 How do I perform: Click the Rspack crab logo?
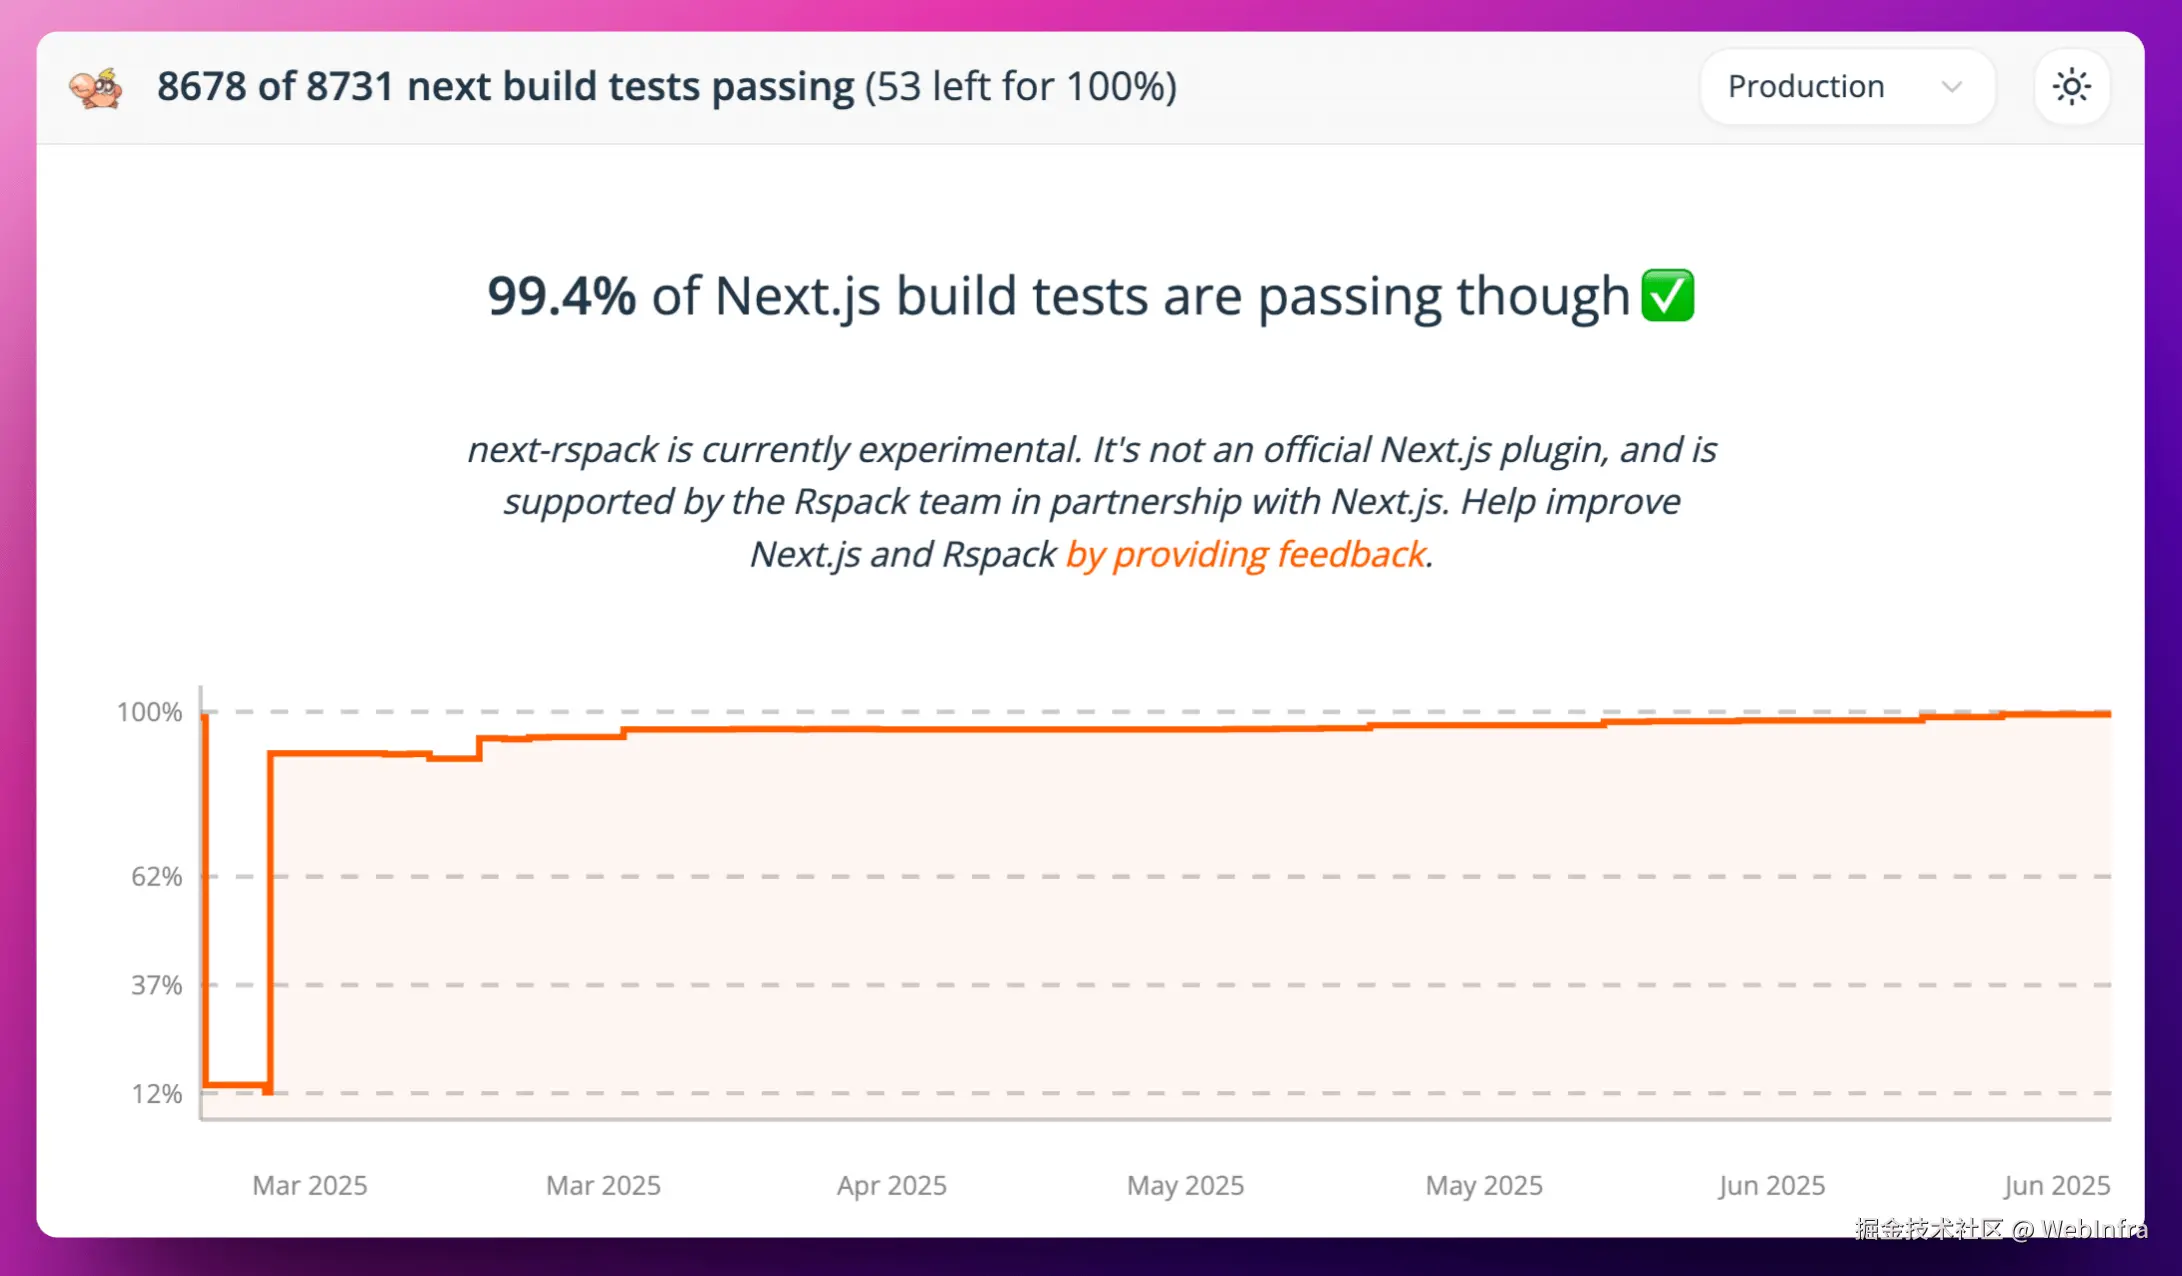96,88
